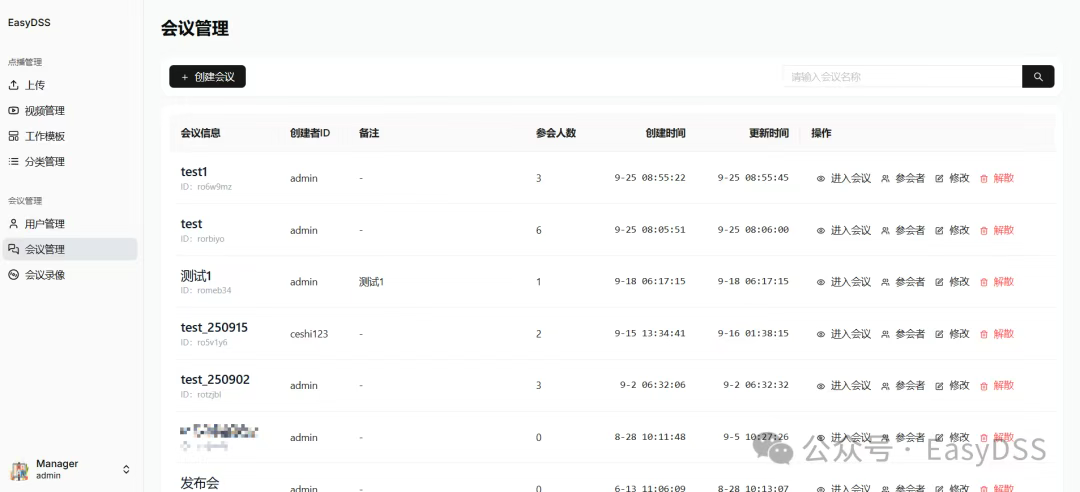Click the meeting name test_250915
The width and height of the screenshot is (1080, 492).
pyautogui.click(x=214, y=328)
